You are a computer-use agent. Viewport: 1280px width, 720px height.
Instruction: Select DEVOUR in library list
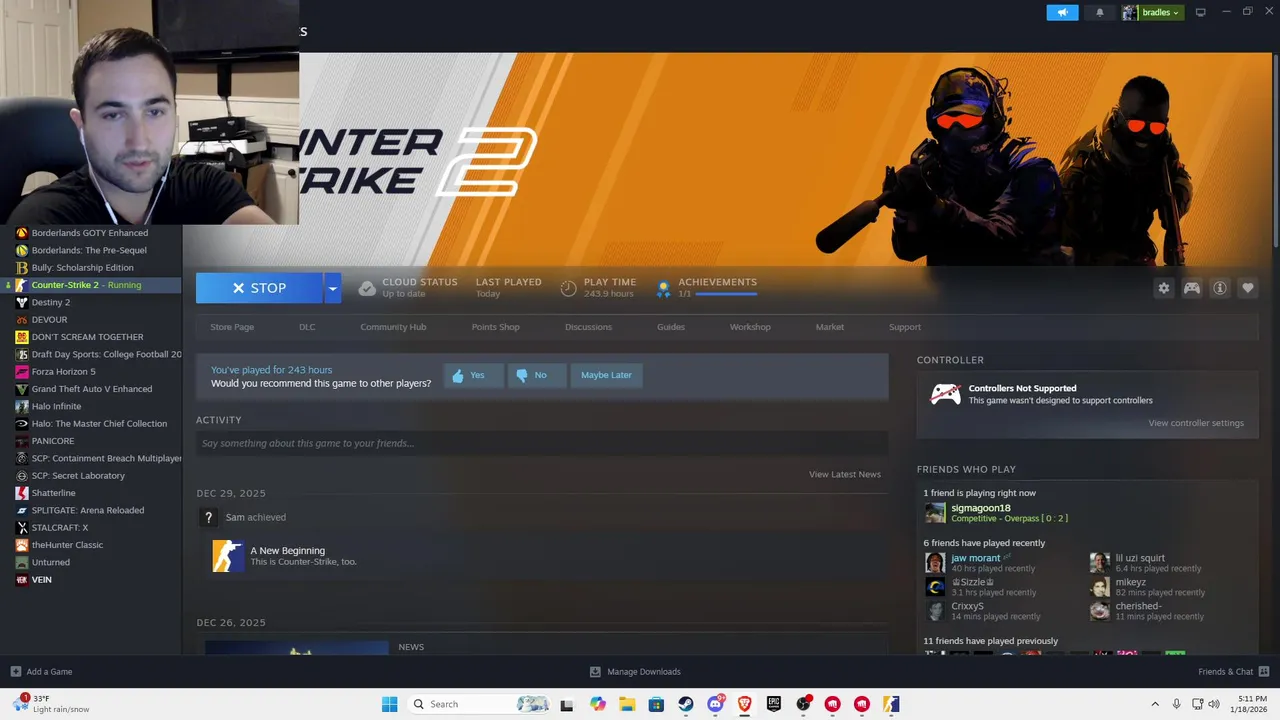49,320
